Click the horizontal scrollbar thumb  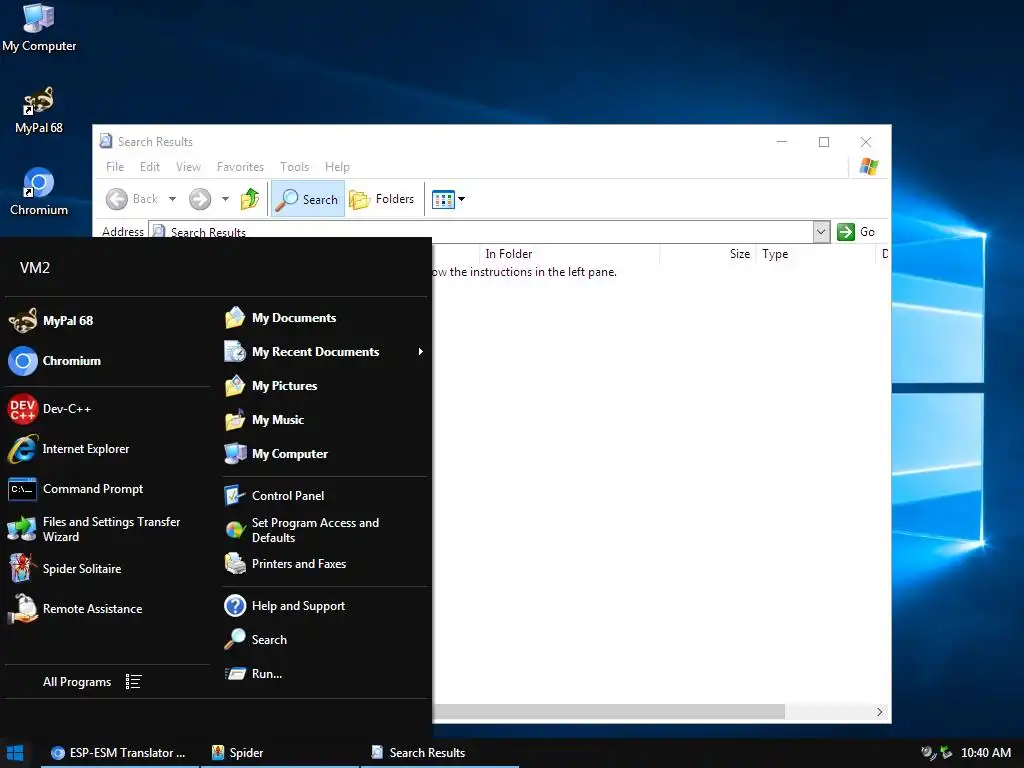(608, 712)
